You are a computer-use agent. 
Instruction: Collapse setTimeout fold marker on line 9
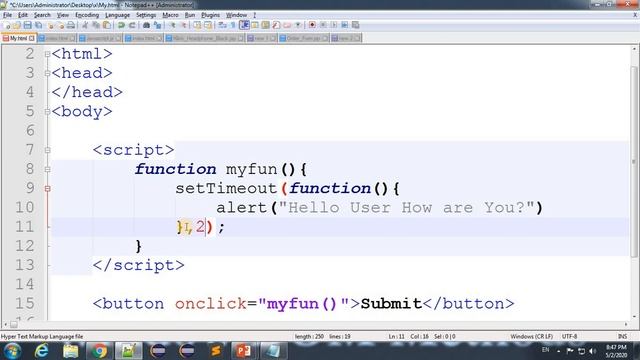(47, 189)
